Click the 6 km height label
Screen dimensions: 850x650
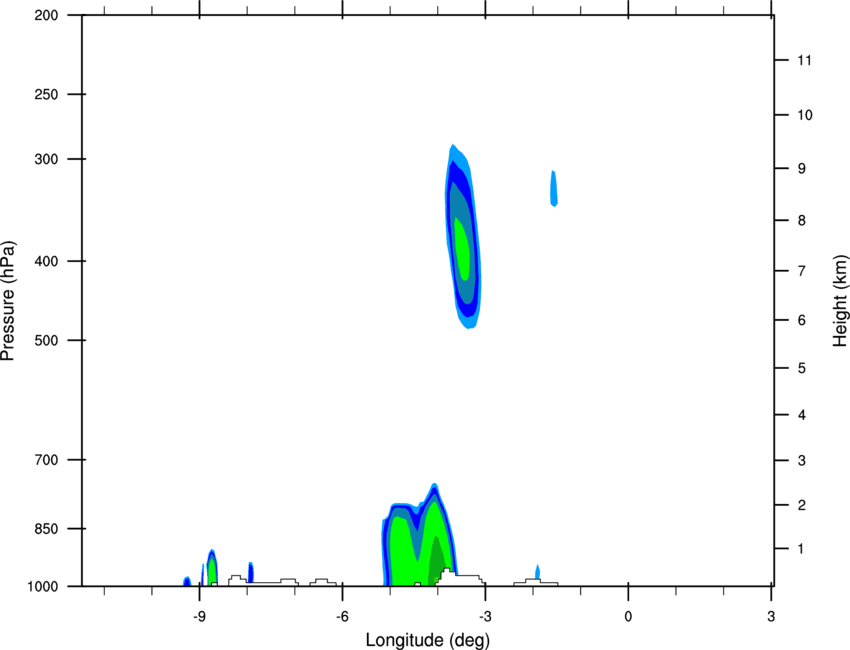click(802, 320)
